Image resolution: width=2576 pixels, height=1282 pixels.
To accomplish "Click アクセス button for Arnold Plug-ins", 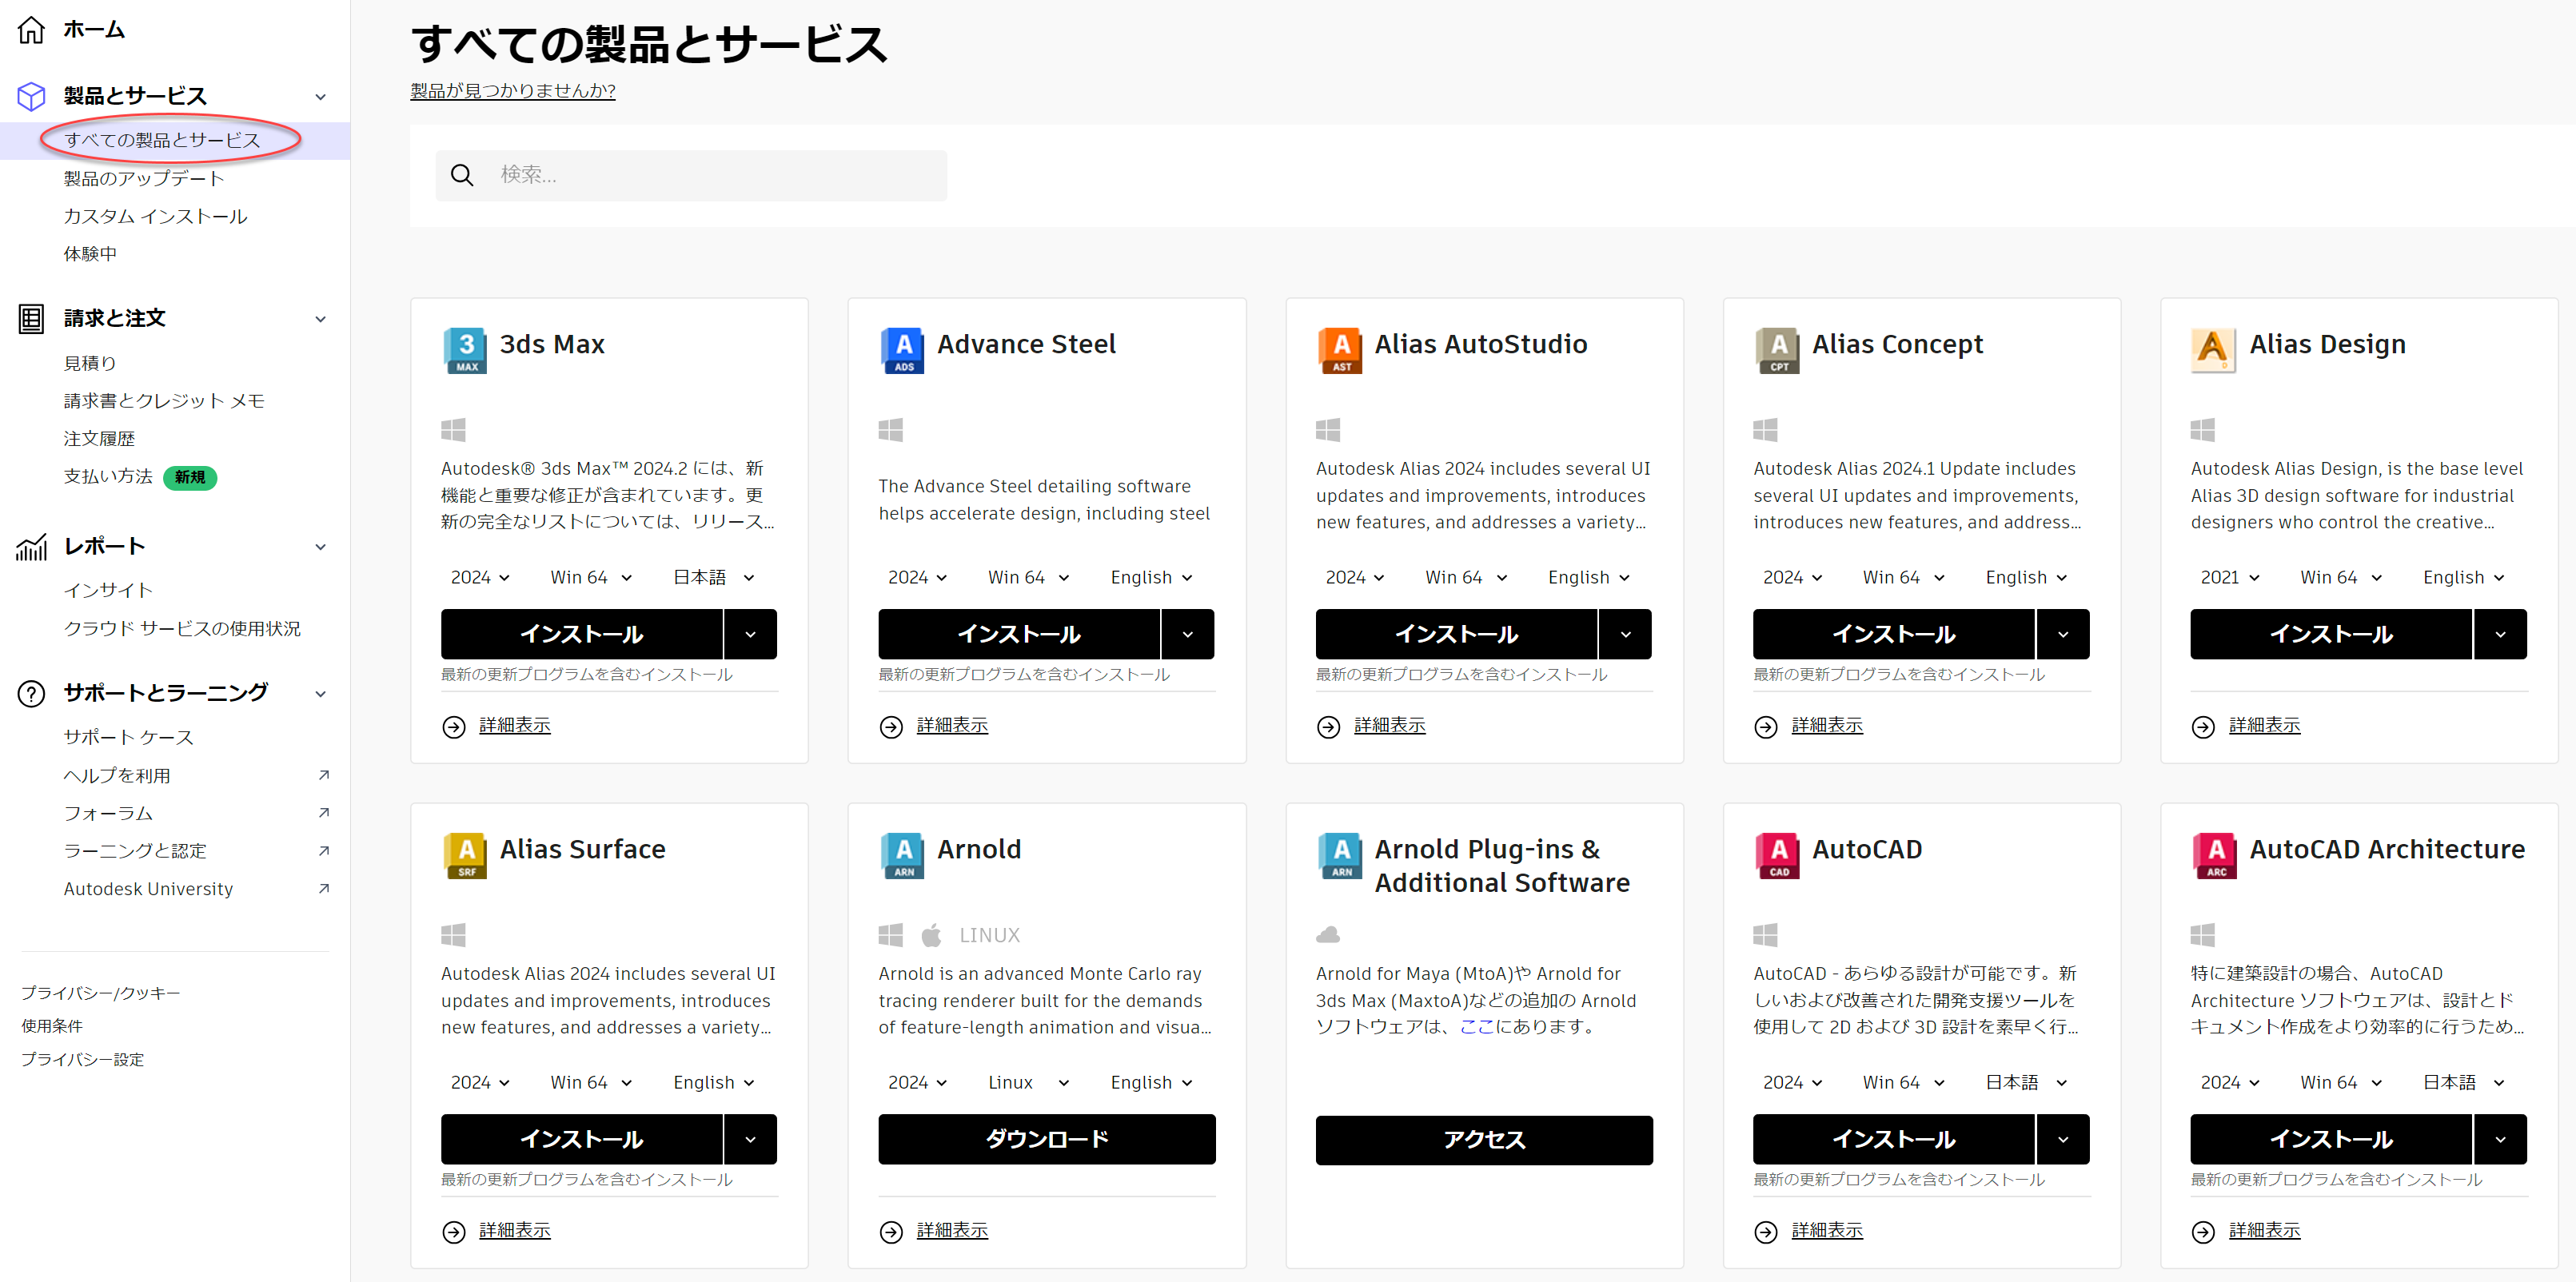I will [x=1484, y=1140].
